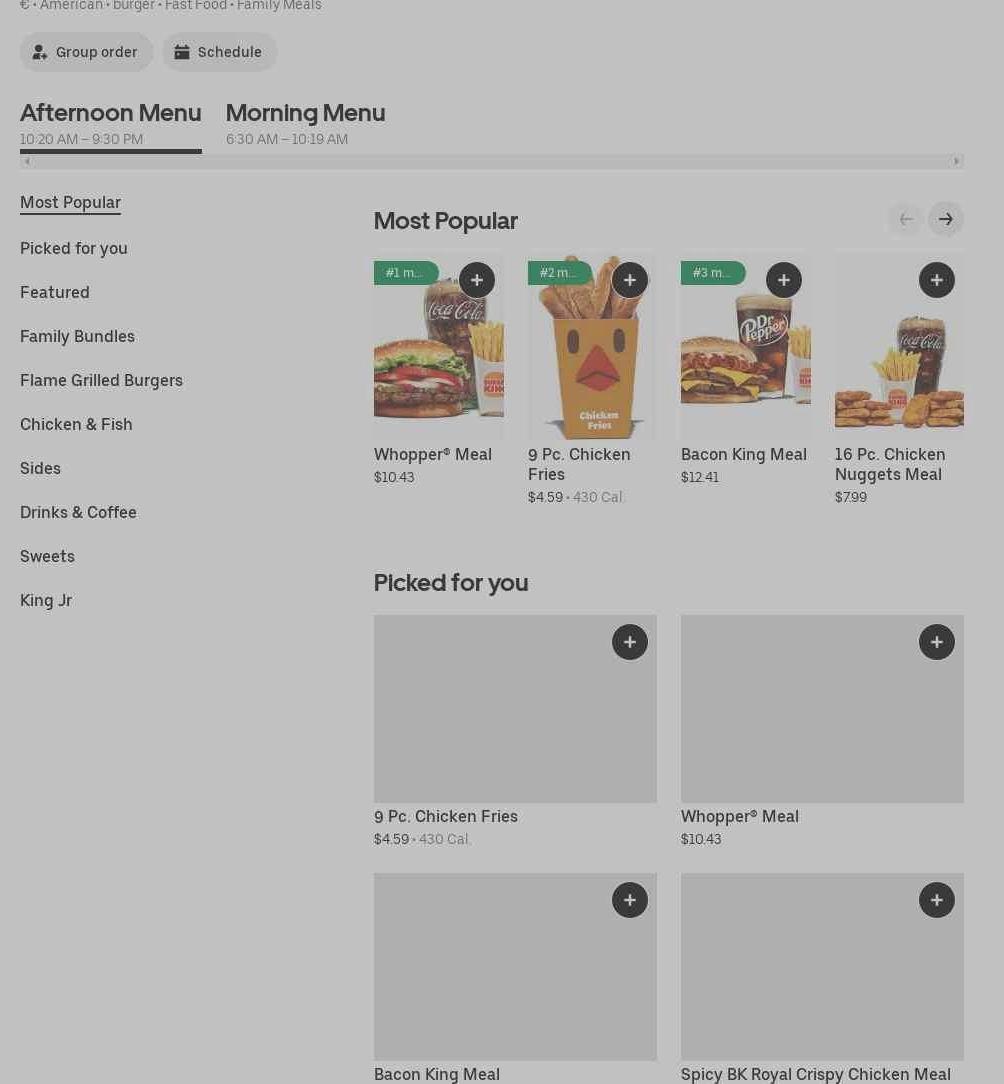Add Bacon King Meal in Picked for you
Screen dimensions: 1004x1084
(x=630, y=900)
